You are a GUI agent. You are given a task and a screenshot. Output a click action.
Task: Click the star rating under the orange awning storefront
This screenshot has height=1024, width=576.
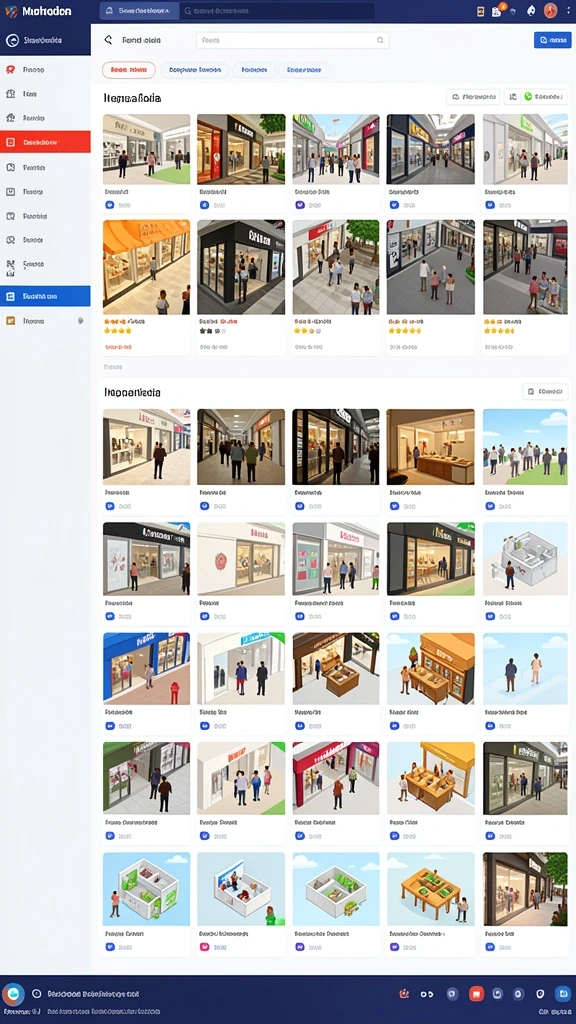pos(118,331)
